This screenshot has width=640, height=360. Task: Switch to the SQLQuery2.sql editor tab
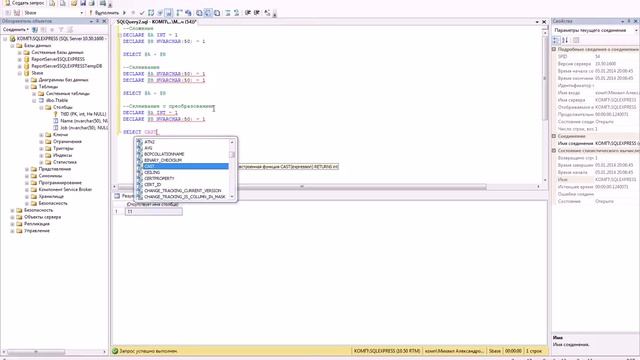point(156,22)
